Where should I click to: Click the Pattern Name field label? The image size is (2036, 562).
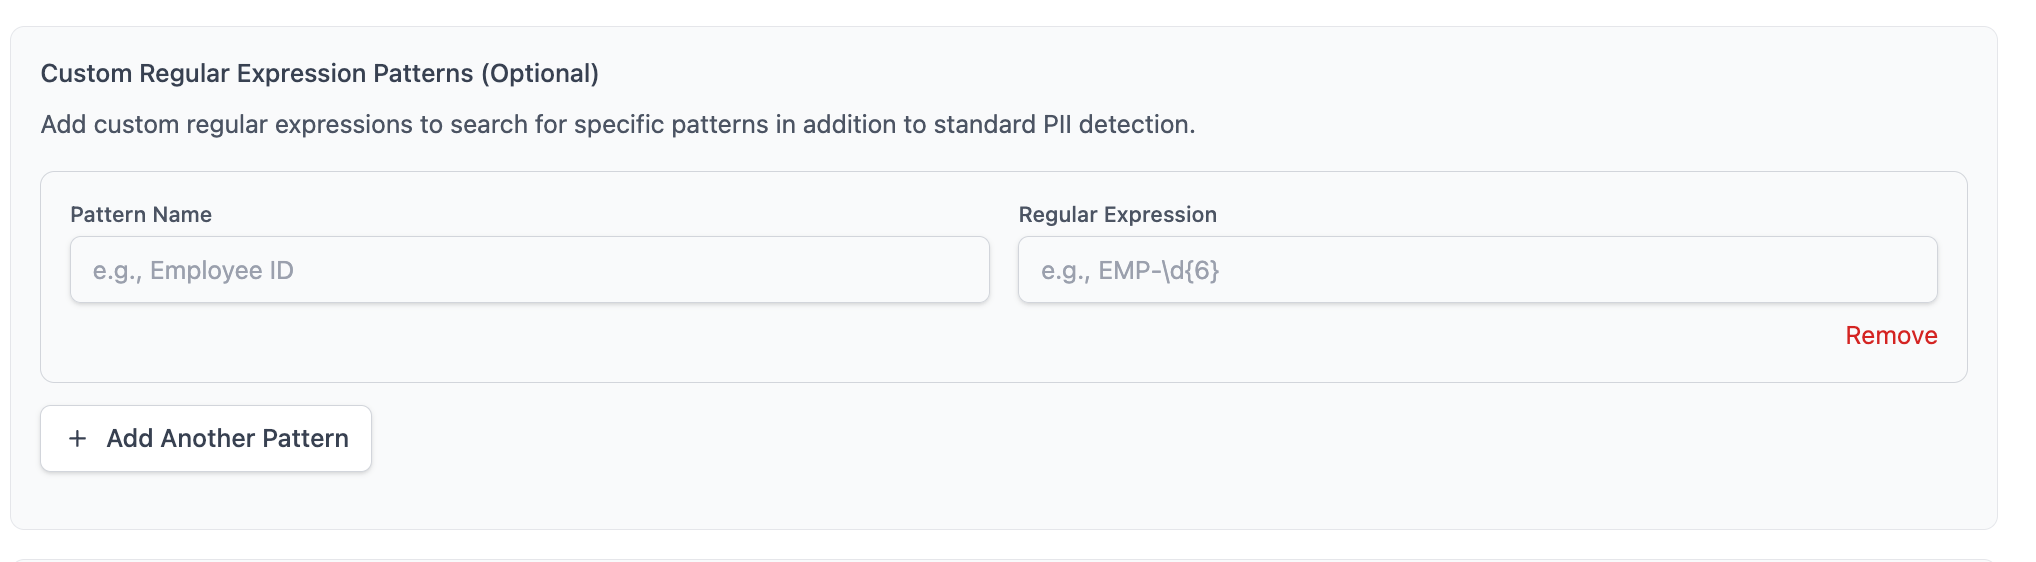pos(141,215)
